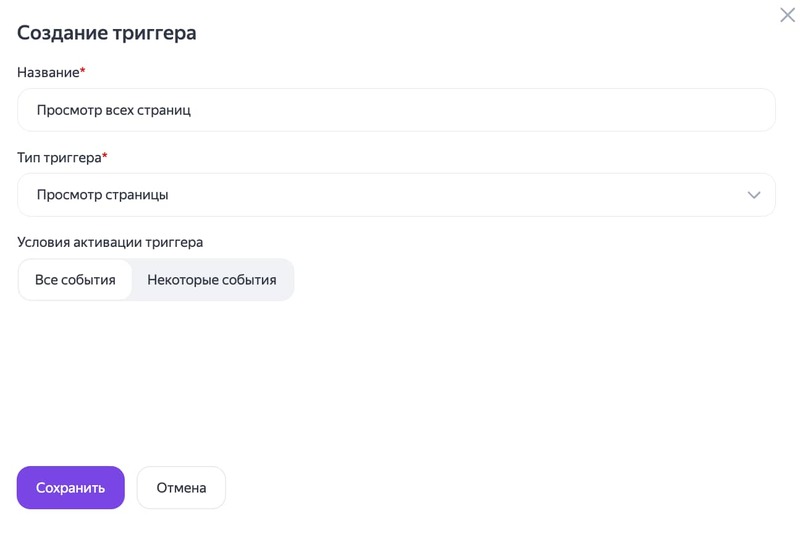
Task: Click the "Тип триггера" field label
Action: tap(59, 157)
